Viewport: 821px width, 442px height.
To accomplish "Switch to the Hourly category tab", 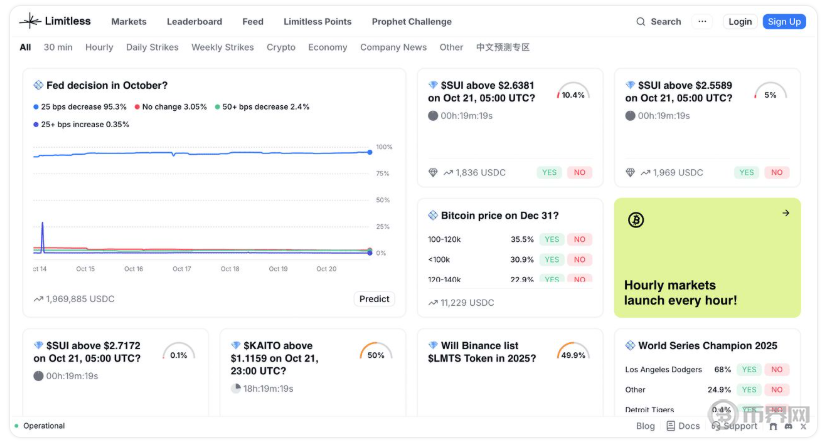I will pyautogui.click(x=99, y=47).
